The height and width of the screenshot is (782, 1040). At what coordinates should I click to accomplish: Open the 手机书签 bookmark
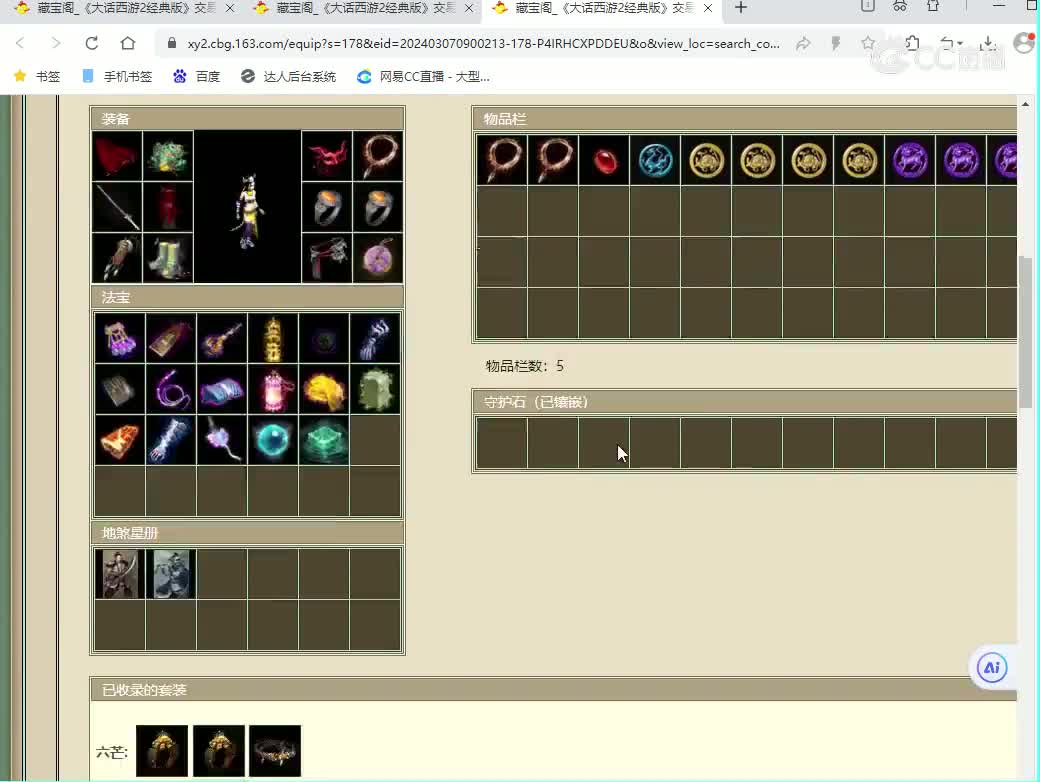point(117,76)
